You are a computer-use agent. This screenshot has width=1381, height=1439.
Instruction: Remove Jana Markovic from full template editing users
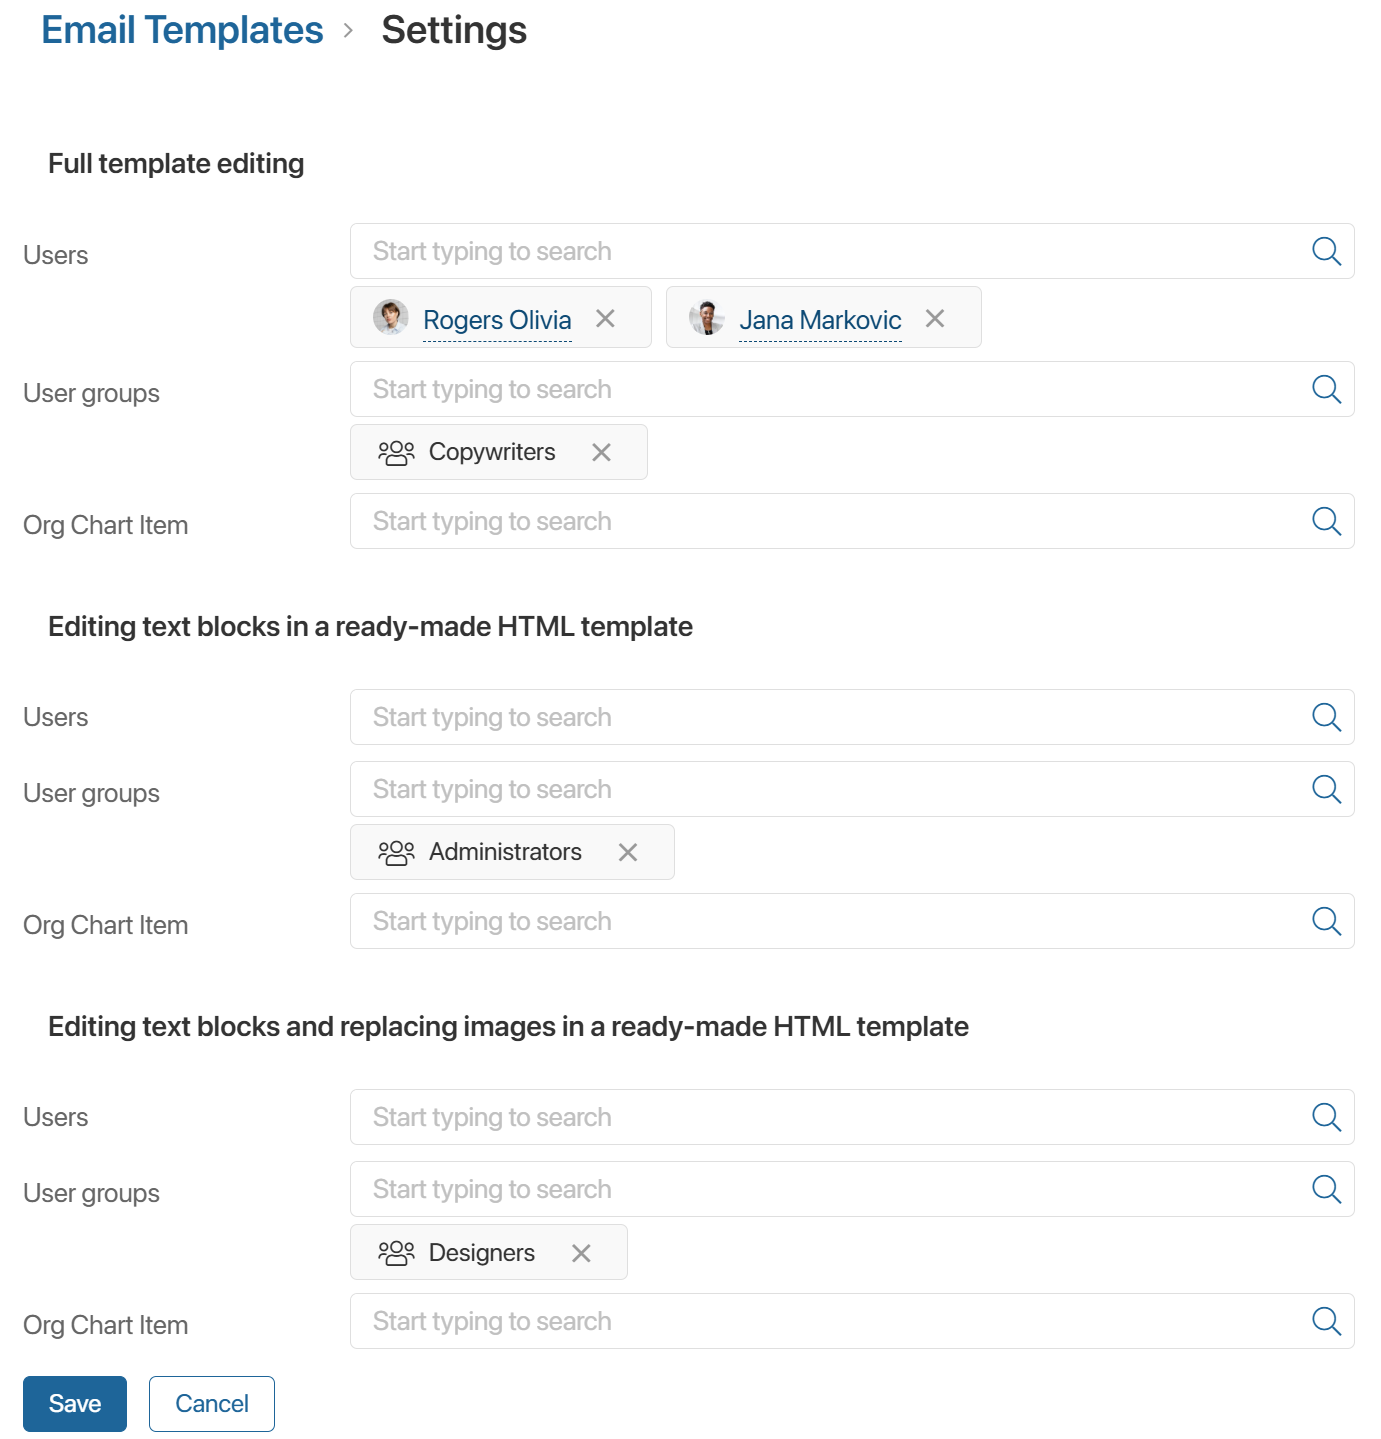935,318
